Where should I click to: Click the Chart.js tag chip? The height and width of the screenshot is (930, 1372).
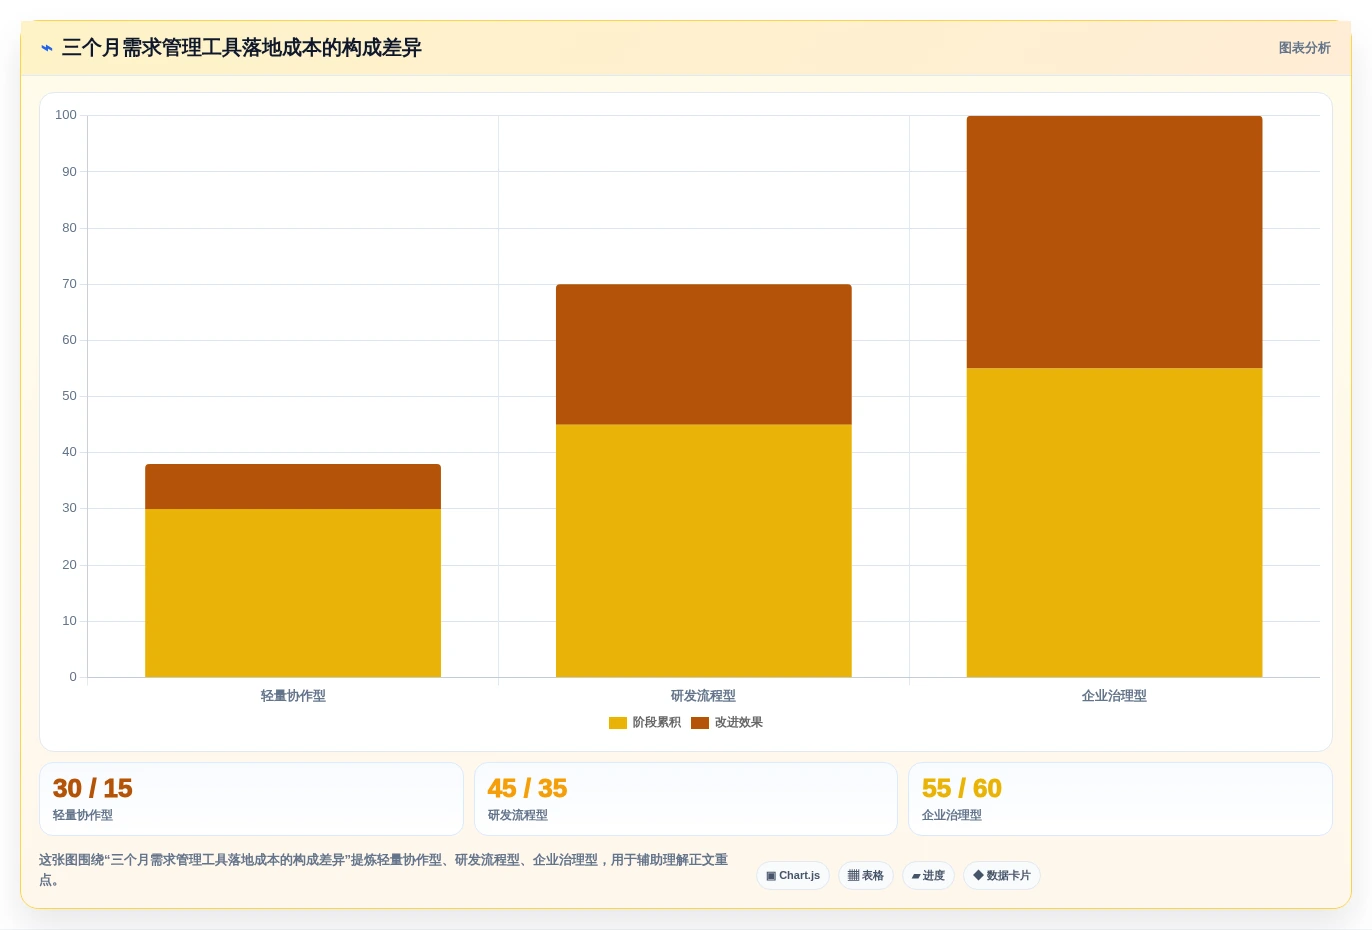(793, 876)
